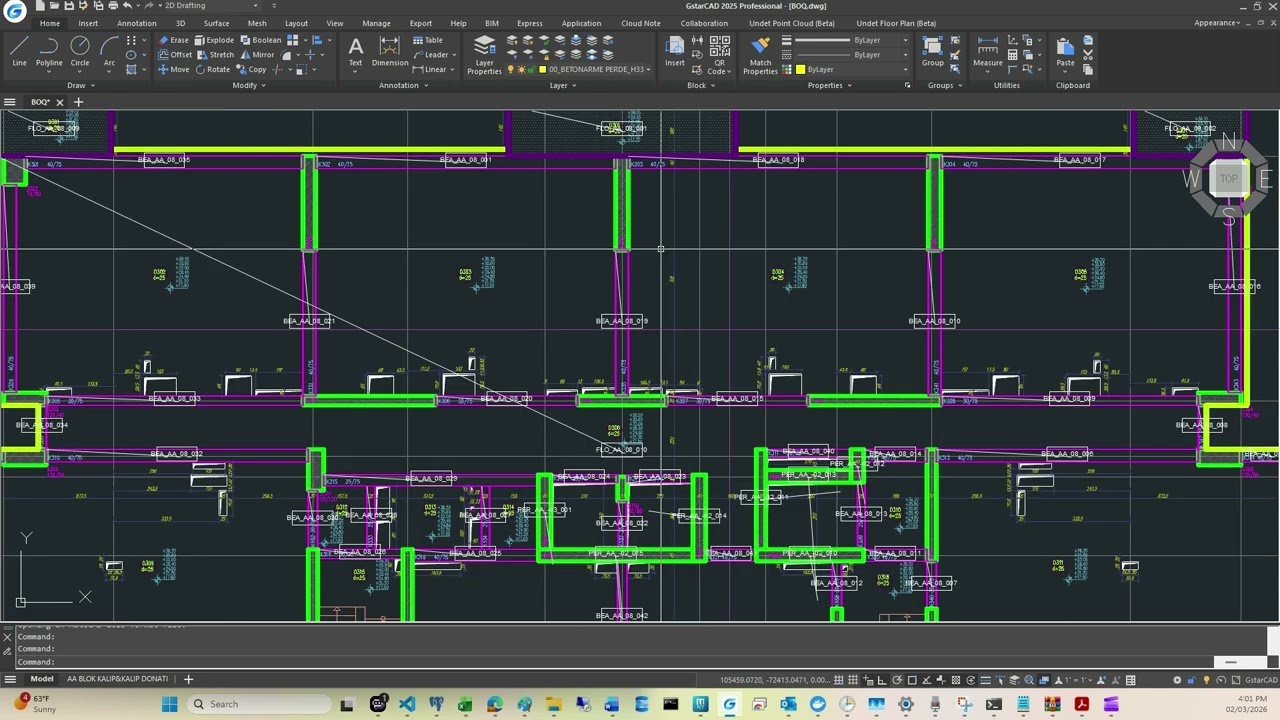The image size is (1280, 720).
Task: Open the Insert ribbon tab
Action: 88,23
